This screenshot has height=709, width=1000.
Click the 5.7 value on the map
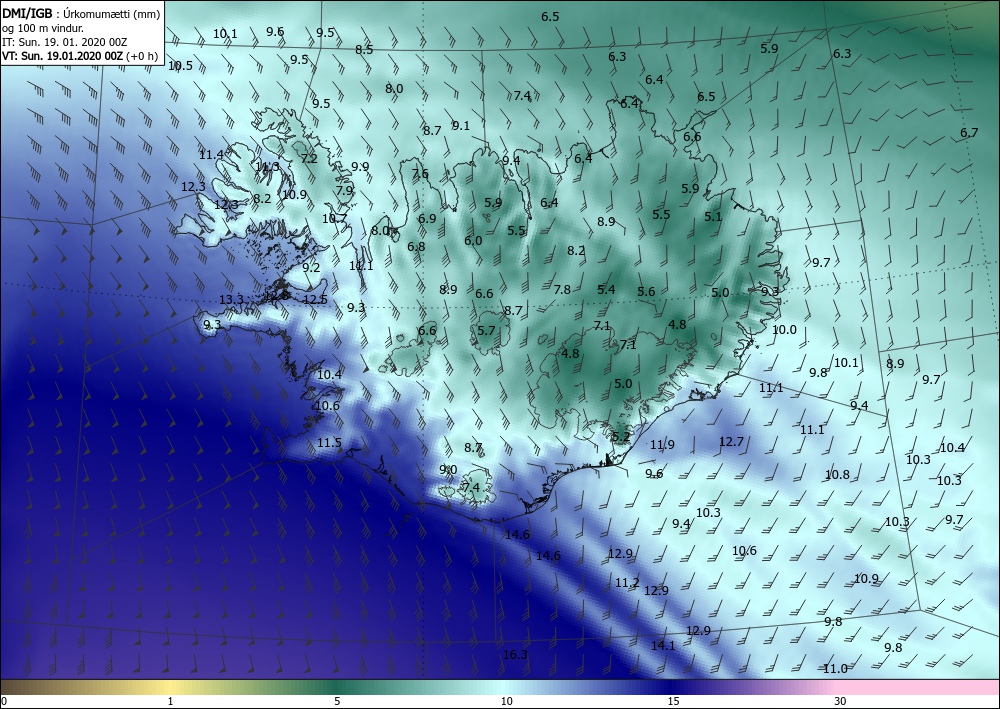(486, 330)
